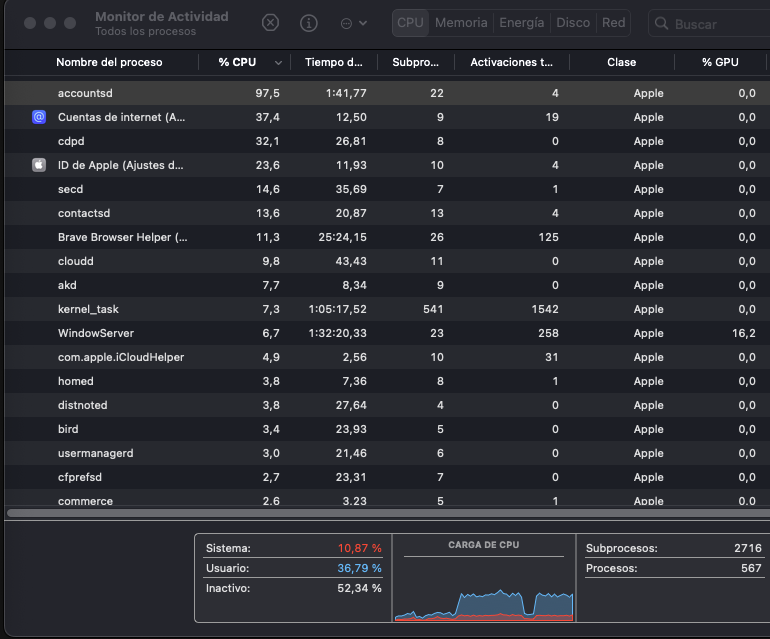Click the stop process toolbar icon
Image resolution: width=770 pixels, height=639 pixels.
pos(271,23)
